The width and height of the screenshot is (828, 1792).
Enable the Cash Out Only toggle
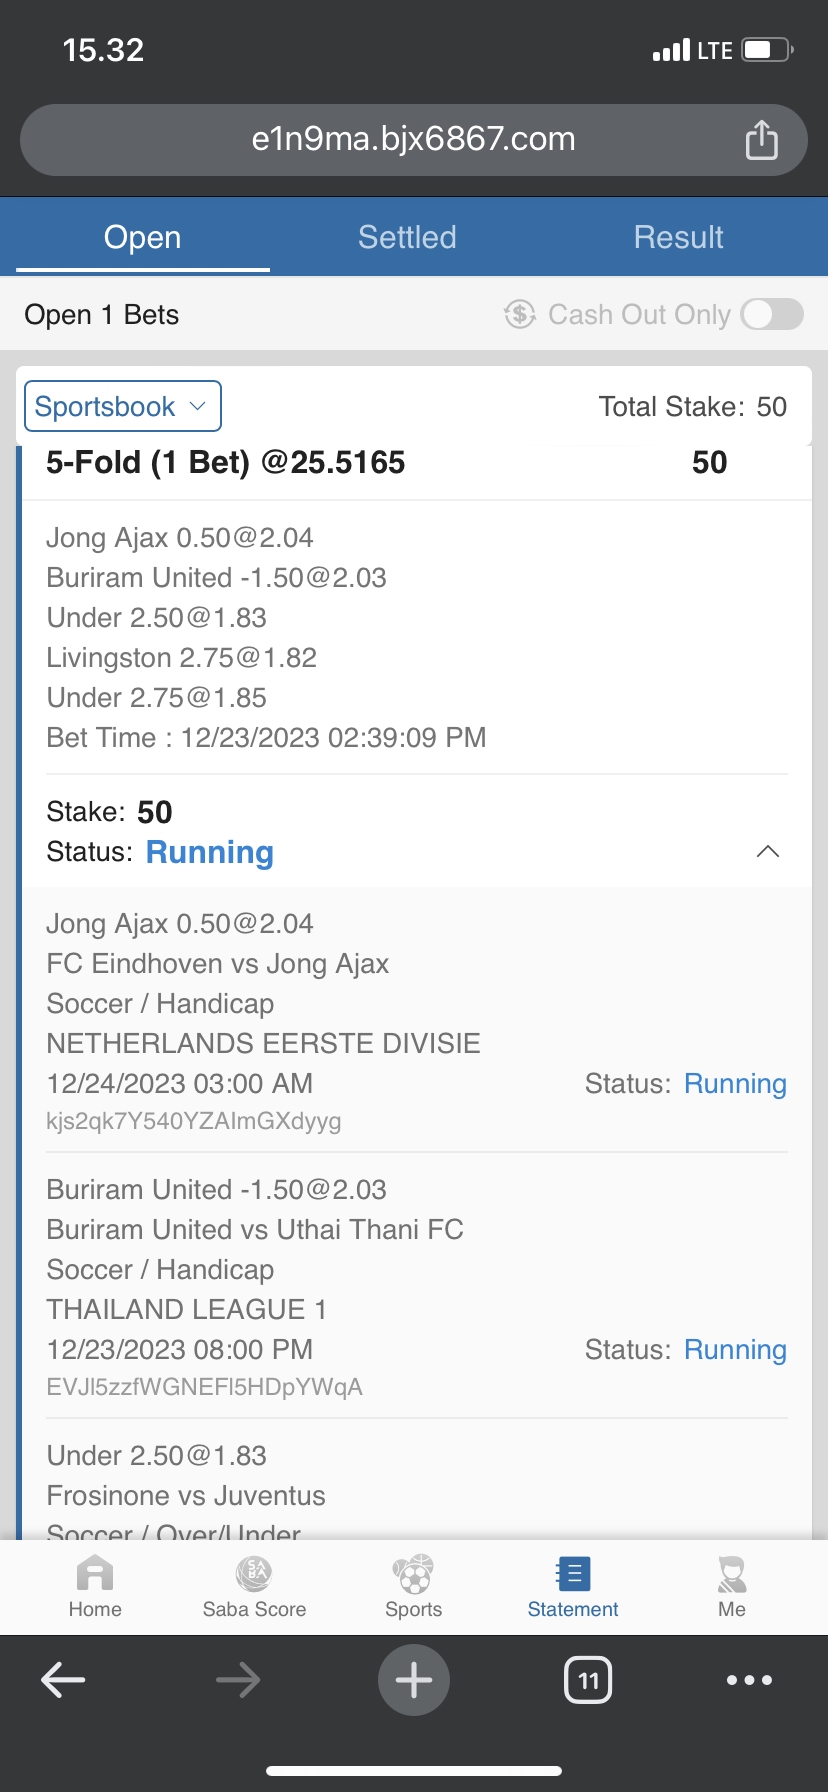point(772,314)
